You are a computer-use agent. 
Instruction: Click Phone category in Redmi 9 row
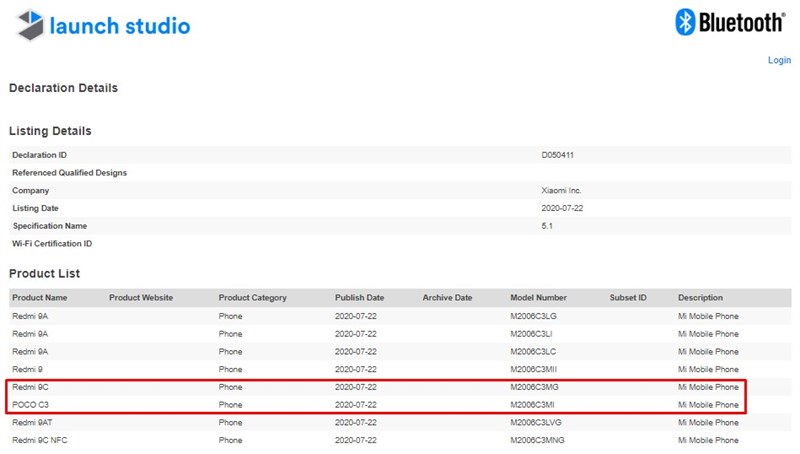[231, 369]
